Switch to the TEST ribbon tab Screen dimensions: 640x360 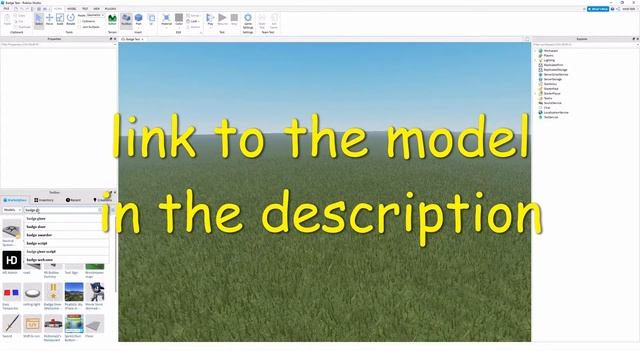[x=85, y=9]
